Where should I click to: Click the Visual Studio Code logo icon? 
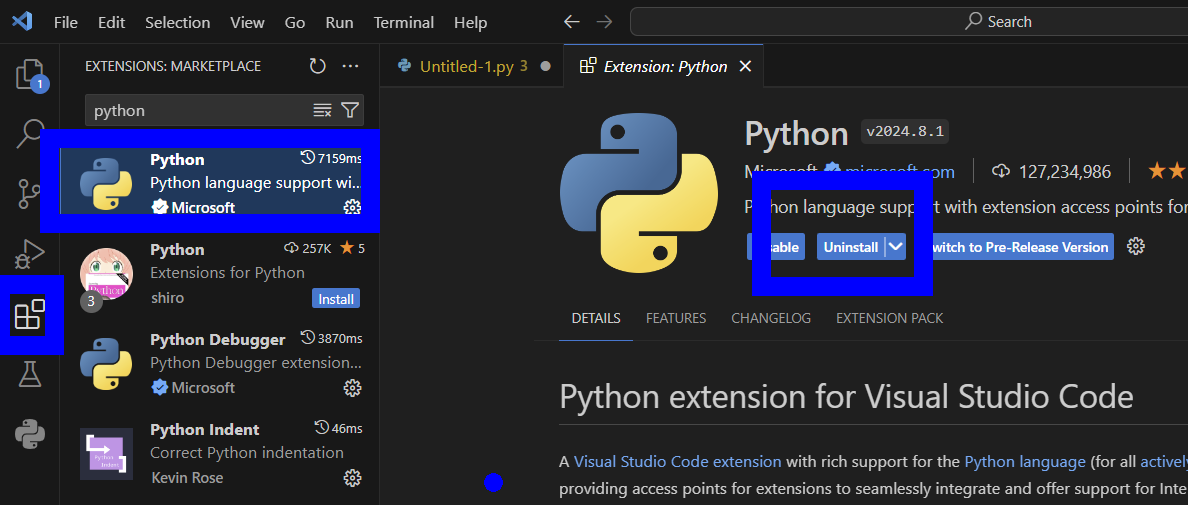coord(22,22)
